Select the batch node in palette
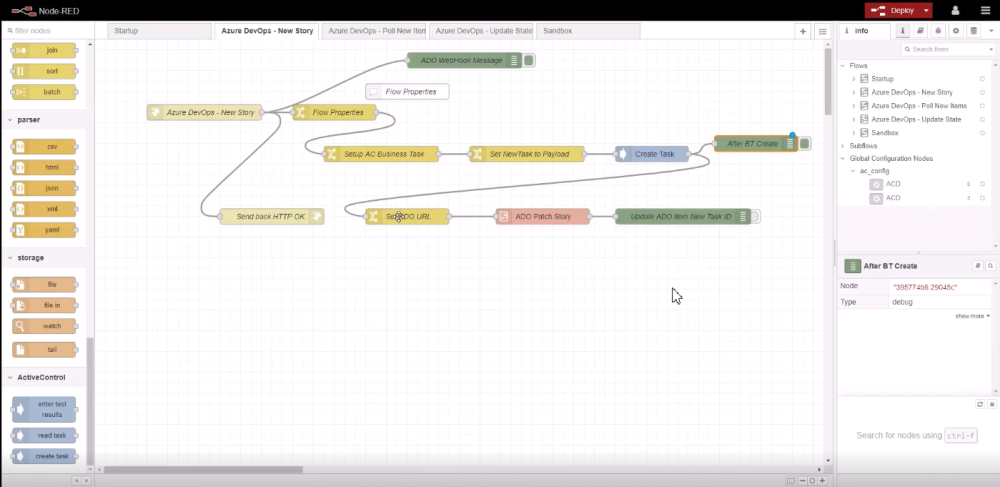 pos(44,92)
